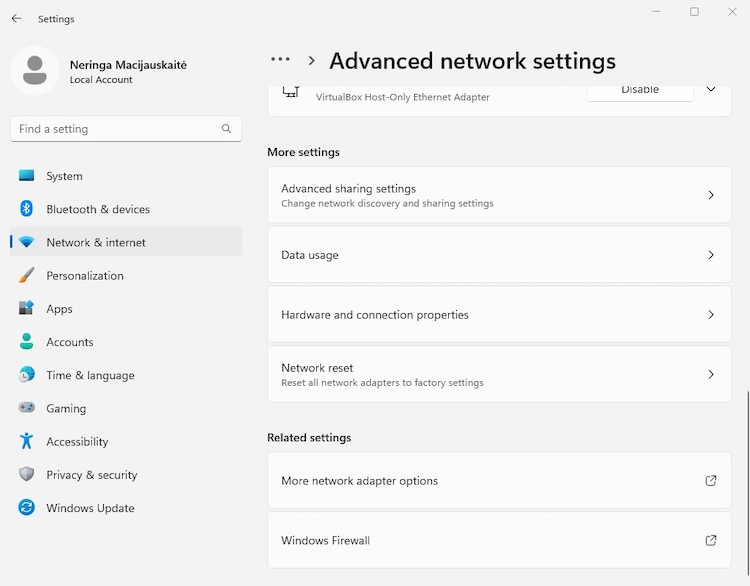This screenshot has width=750, height=586.
Task: Minimize the Settings window
Action: click(x=656, y=11)
